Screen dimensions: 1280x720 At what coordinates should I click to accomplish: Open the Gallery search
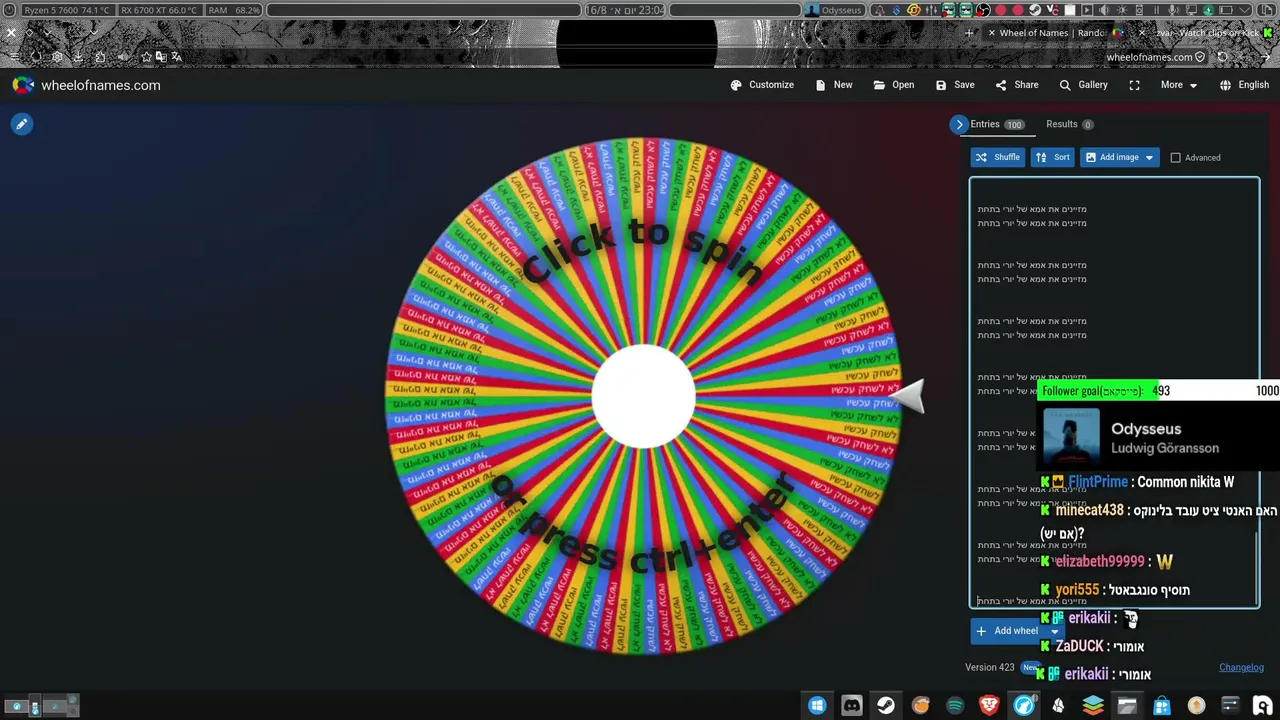tap(1084, 85)
